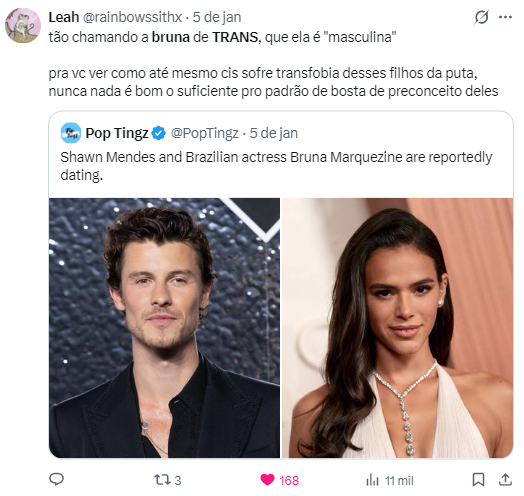Click the Leah display name
This screenshot has height=496, width=524.
pyautogui.click(x=64, y=17)
